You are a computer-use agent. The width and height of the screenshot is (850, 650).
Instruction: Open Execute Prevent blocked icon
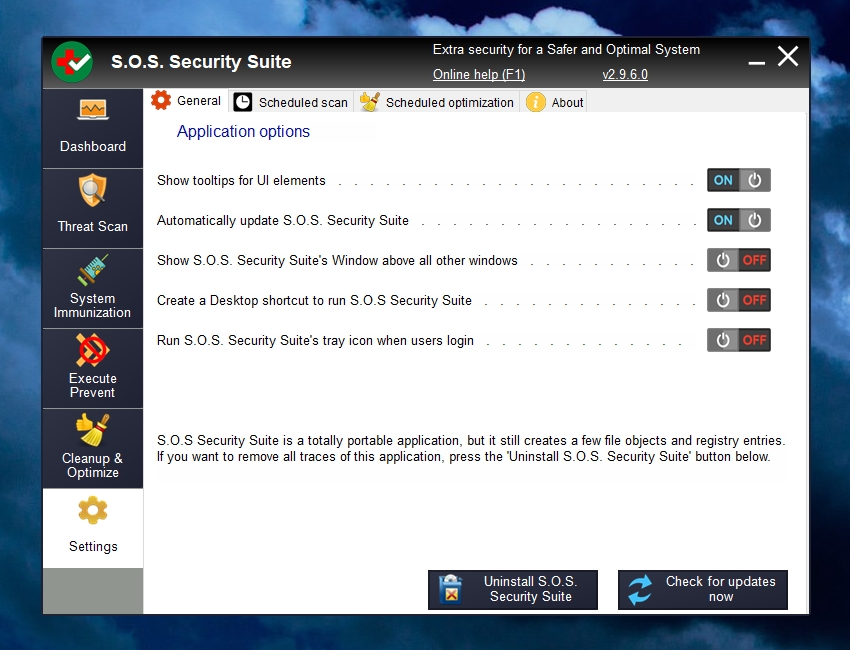pyautogui.click(x=93, y=350)
